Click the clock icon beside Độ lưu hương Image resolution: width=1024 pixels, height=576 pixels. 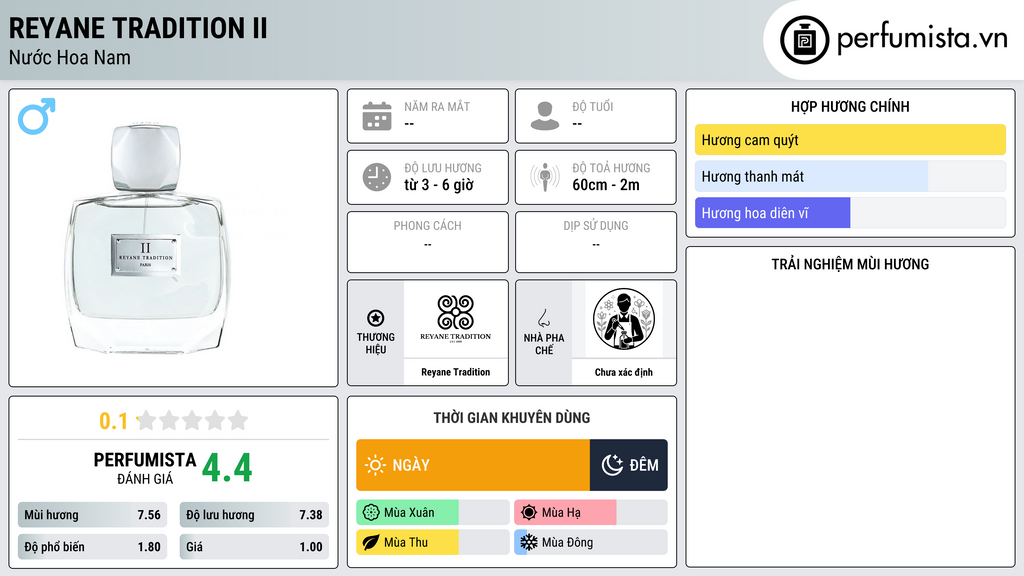click(x=377, y=177)
